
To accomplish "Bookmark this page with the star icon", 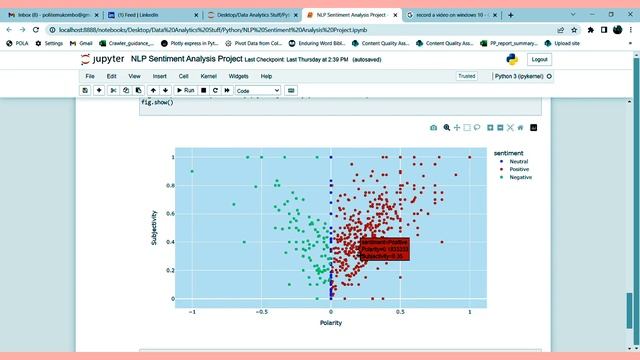I will 574,30.
